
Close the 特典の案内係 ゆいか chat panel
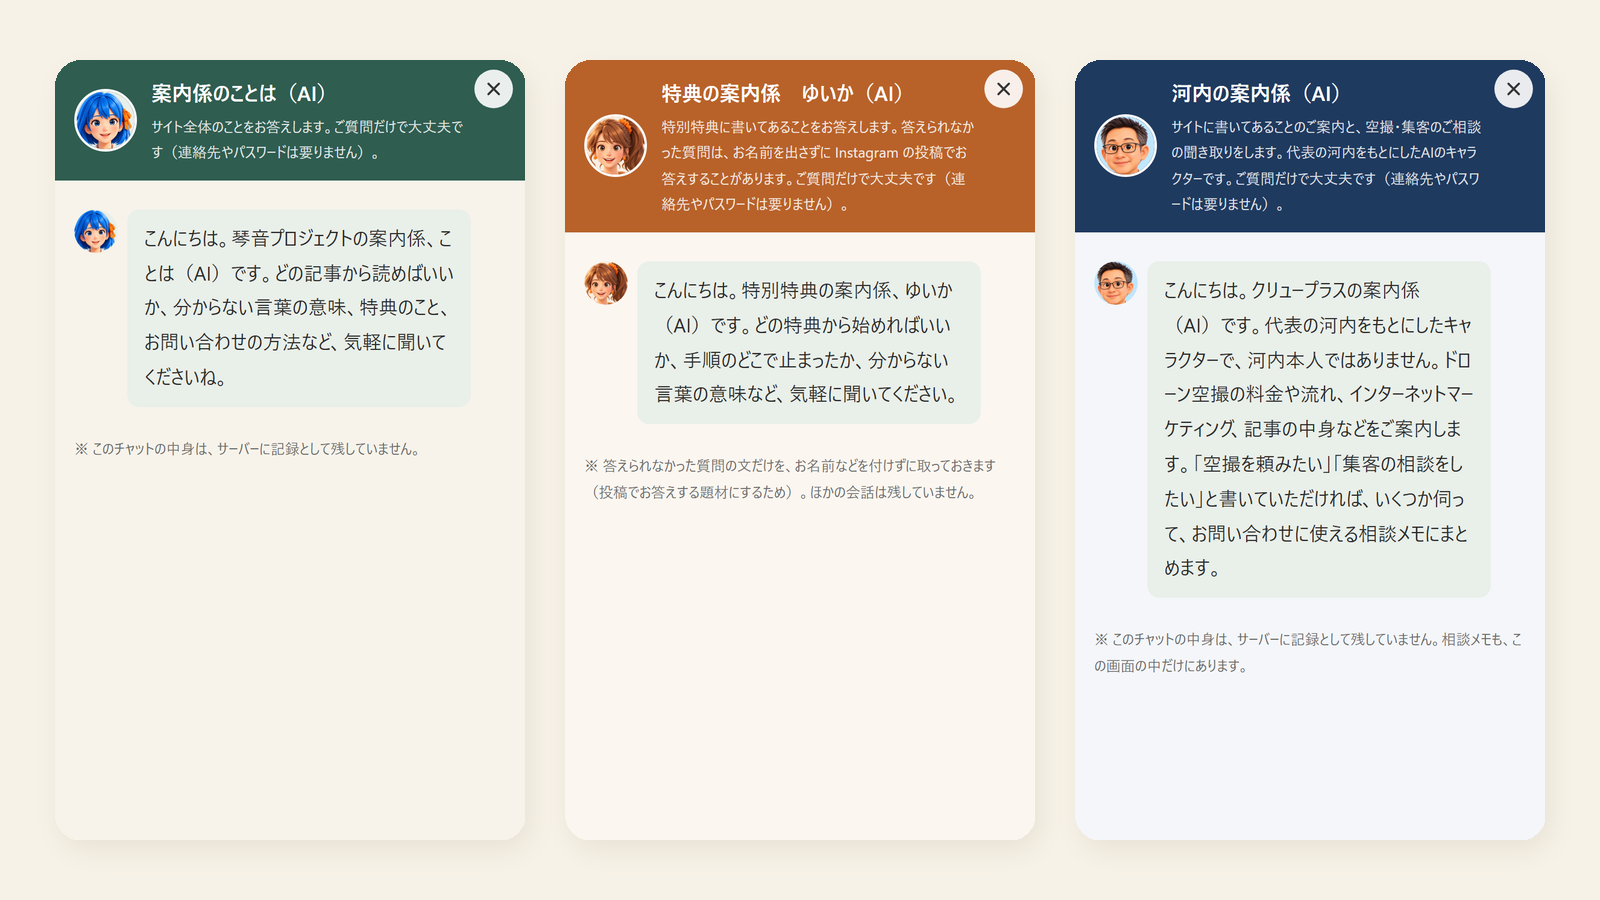tap(1003, 89)
